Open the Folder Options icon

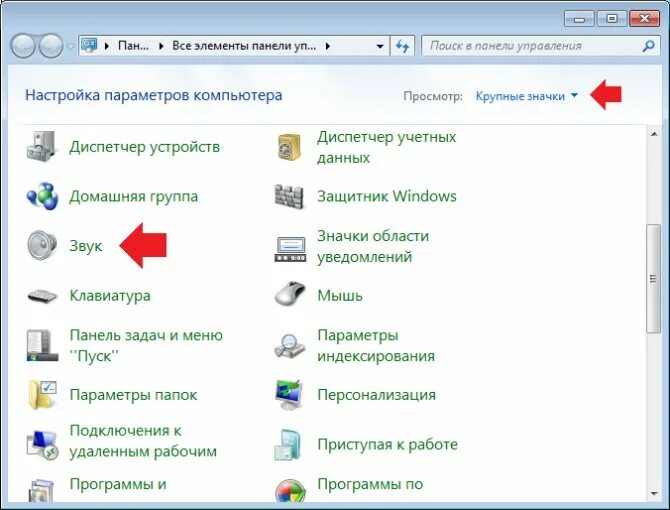coord(42,394)
